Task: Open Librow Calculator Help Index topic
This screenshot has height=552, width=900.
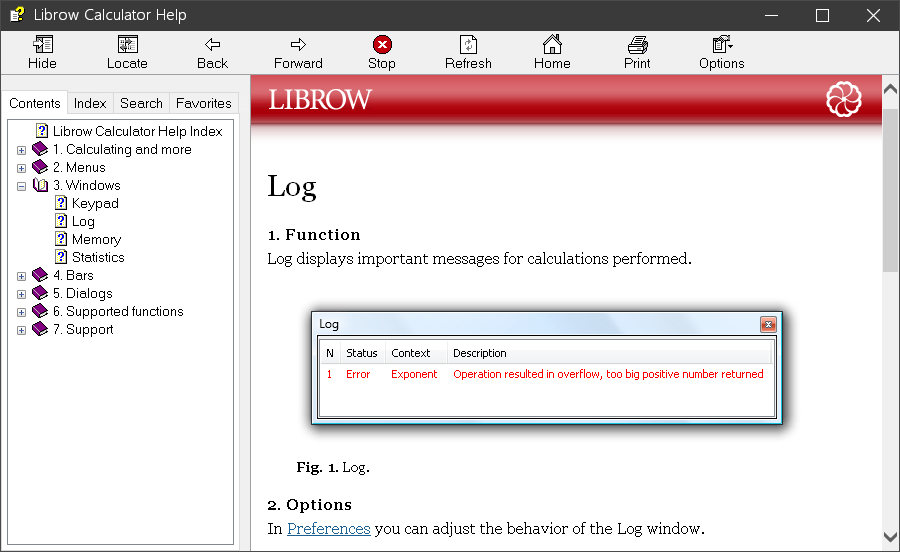Action: 137,131
